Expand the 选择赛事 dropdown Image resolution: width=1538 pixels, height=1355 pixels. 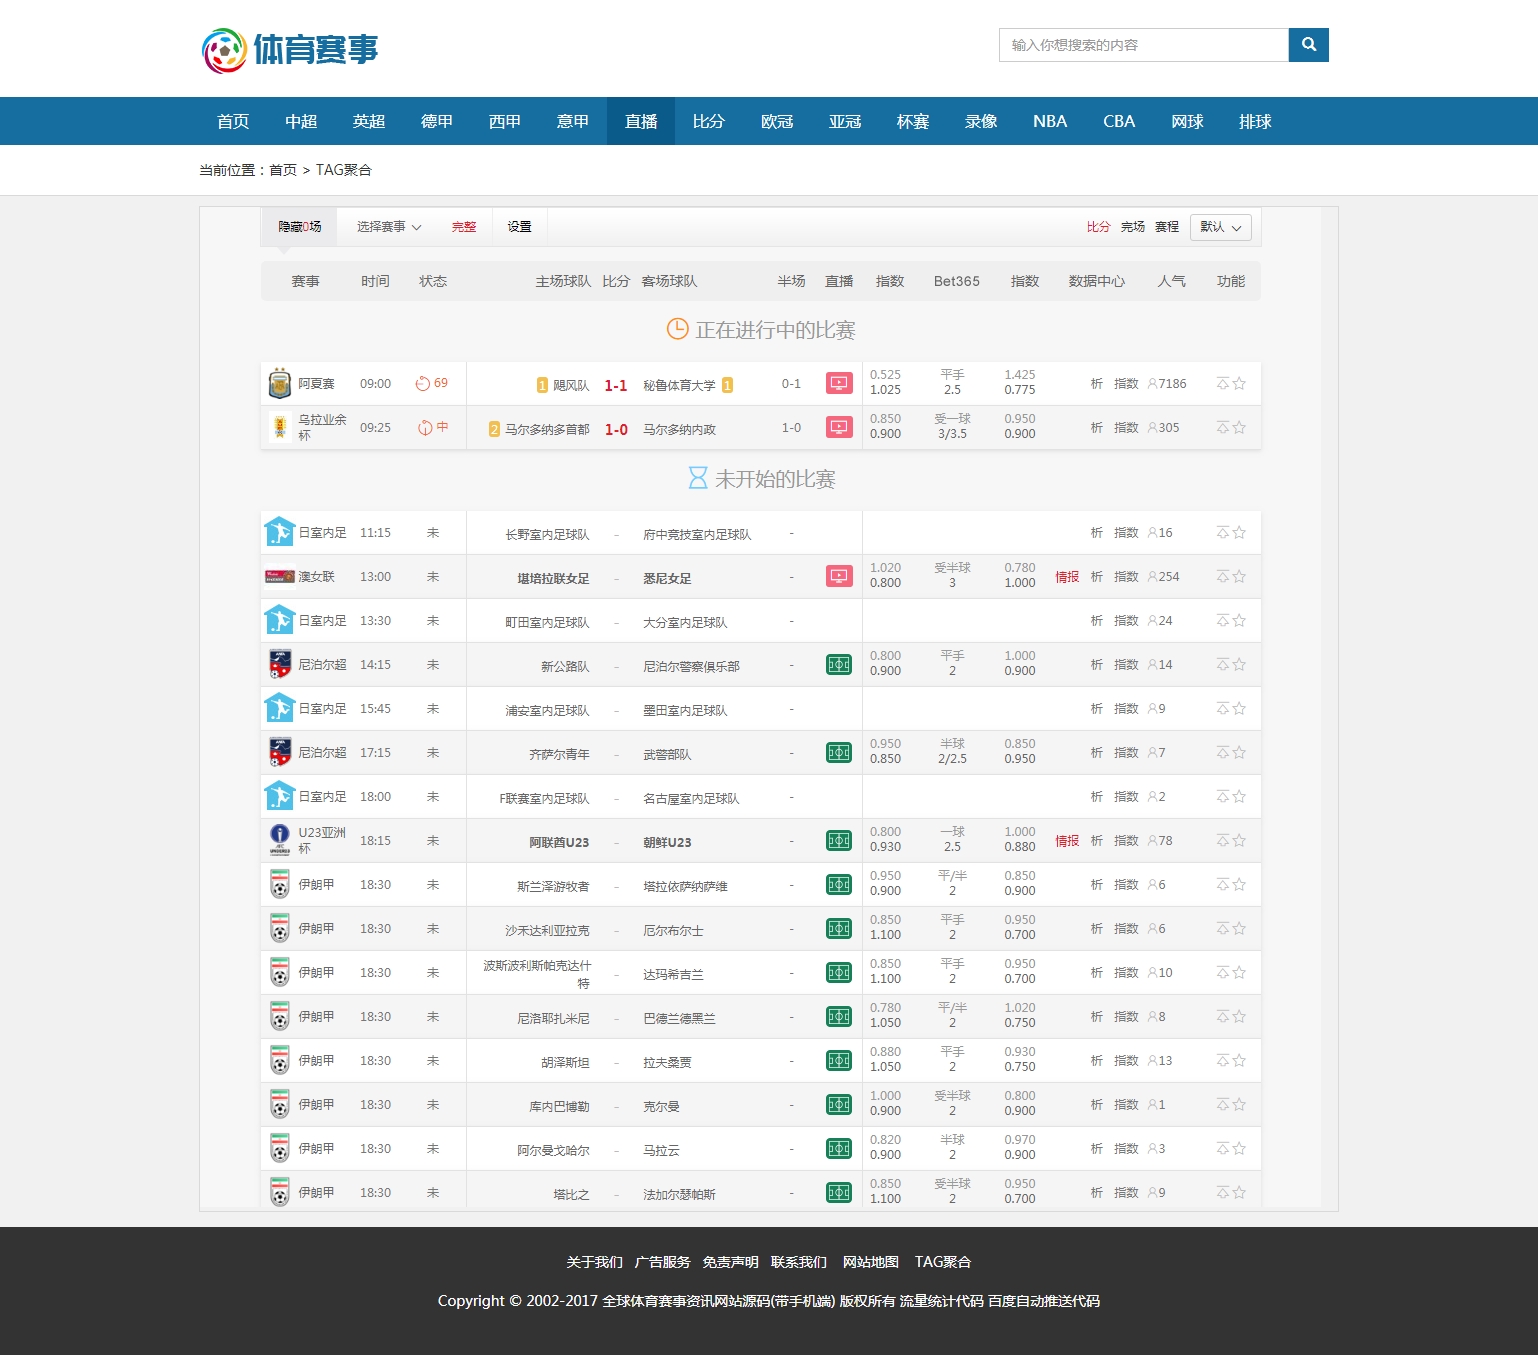click(x=388, y=227)
